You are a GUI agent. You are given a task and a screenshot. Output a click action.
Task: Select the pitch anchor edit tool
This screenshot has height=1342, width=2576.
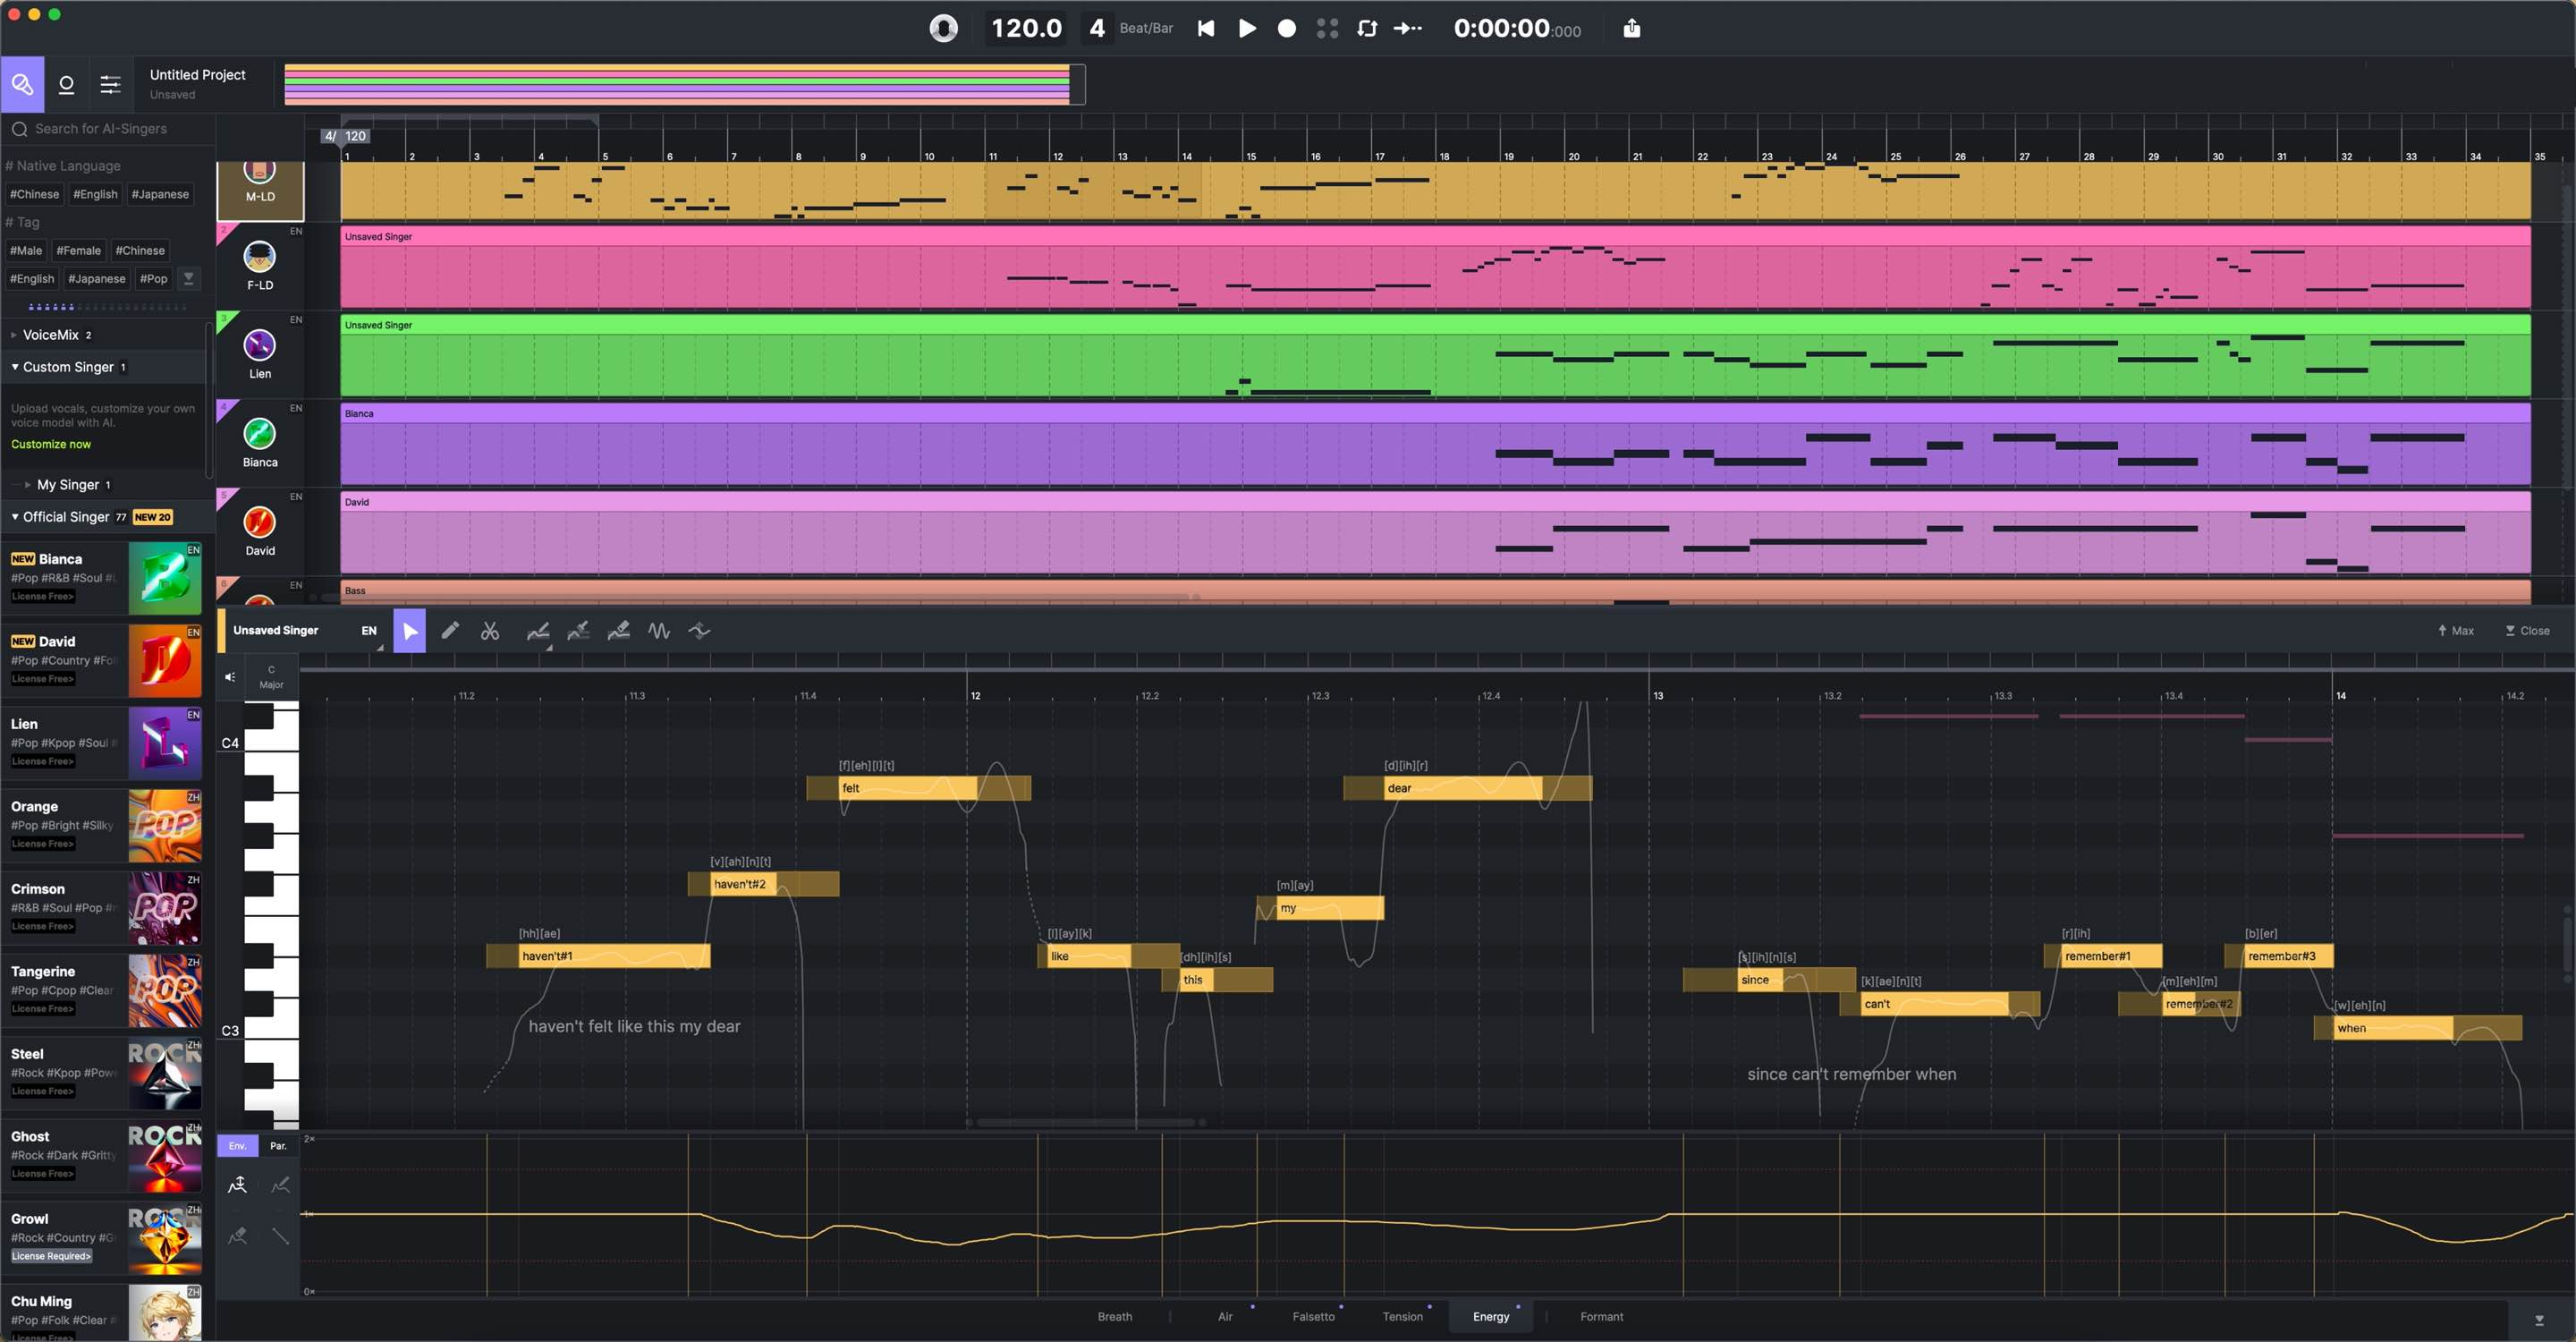(x=578, y=630)
